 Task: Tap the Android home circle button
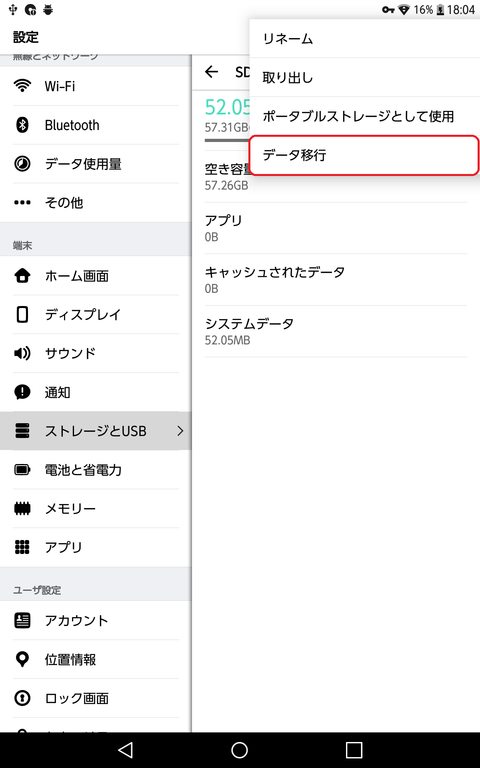point(240,750)
